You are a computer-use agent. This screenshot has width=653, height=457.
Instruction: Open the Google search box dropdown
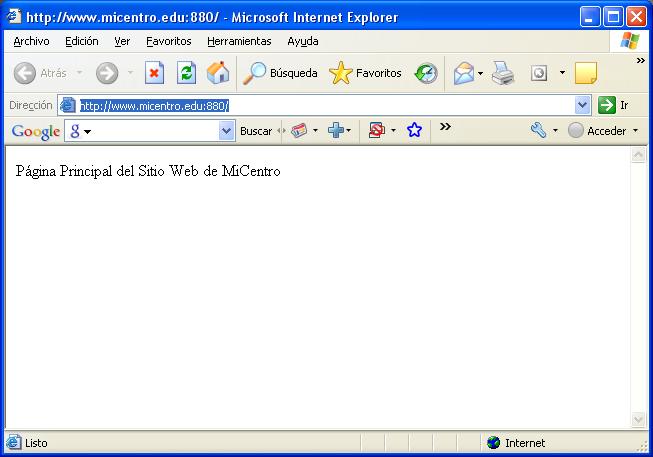coord(226,131)
